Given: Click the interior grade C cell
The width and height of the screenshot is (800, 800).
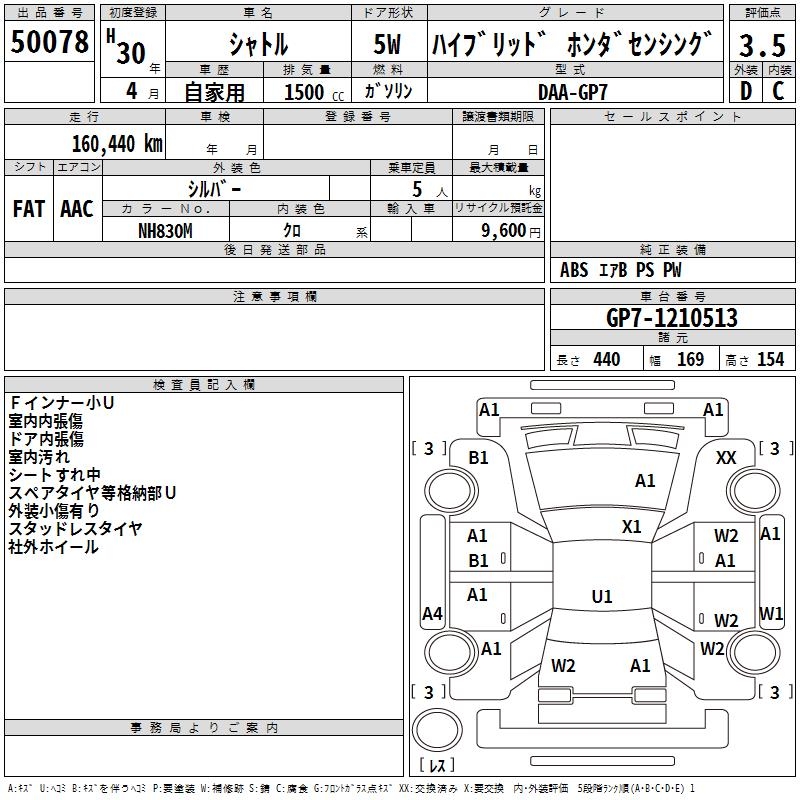Looking at the screenshot, I should pos(778,90).
